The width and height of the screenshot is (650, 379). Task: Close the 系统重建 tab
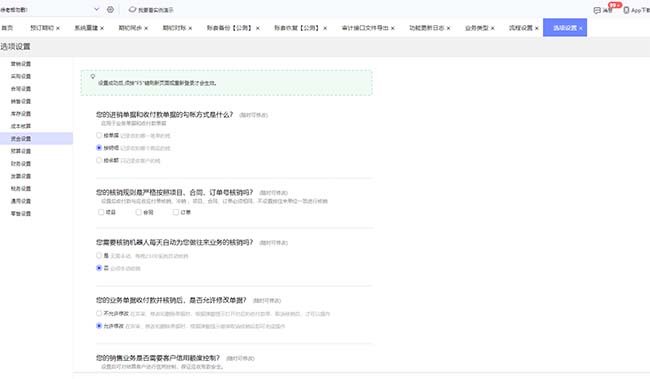point(102,28)
